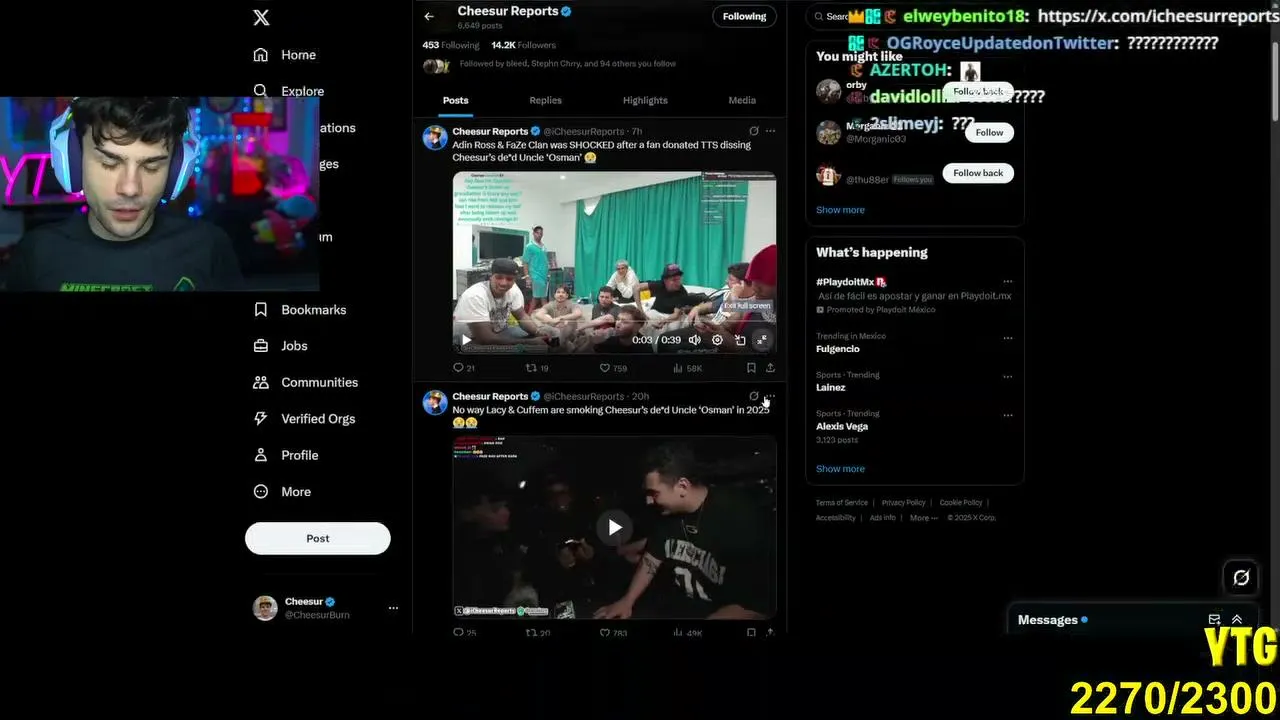The image size is (1280, 720).
Task: Open Cheesur account avatar at sidebar bottom
Action: (265, 608)
